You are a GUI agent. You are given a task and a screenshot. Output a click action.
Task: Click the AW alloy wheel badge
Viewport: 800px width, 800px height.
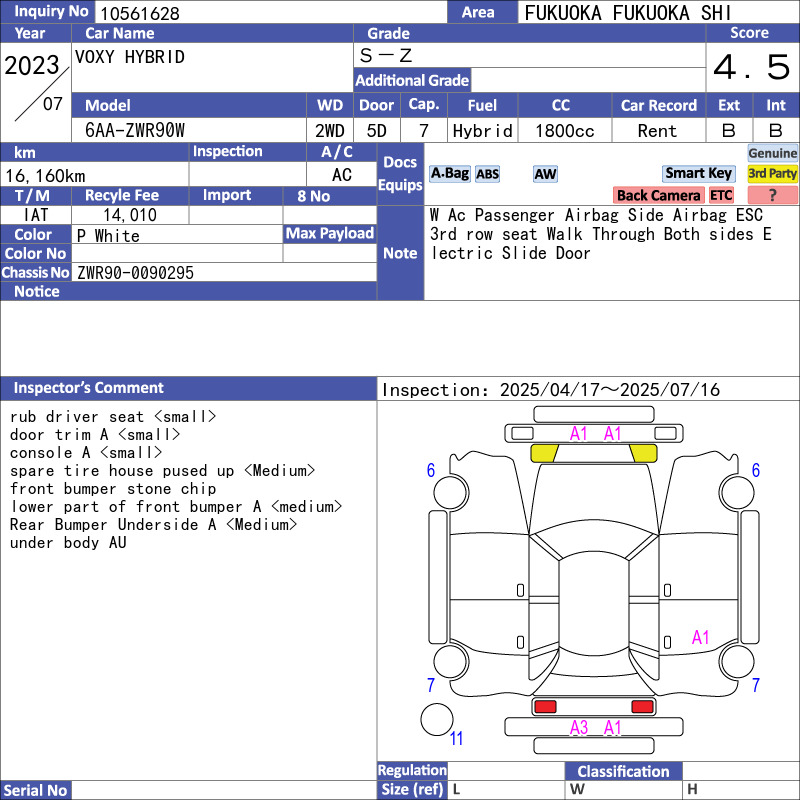(x=545, y=174)
